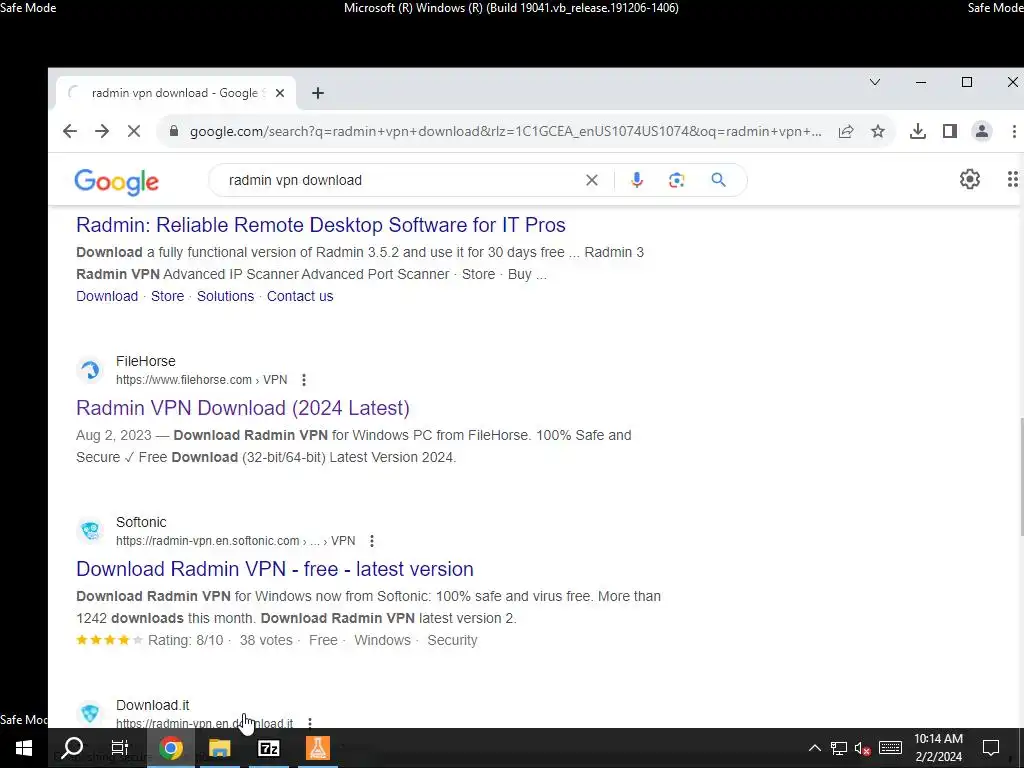Stop loading the page
1024x768 pixels.
(x=134, y=131)
